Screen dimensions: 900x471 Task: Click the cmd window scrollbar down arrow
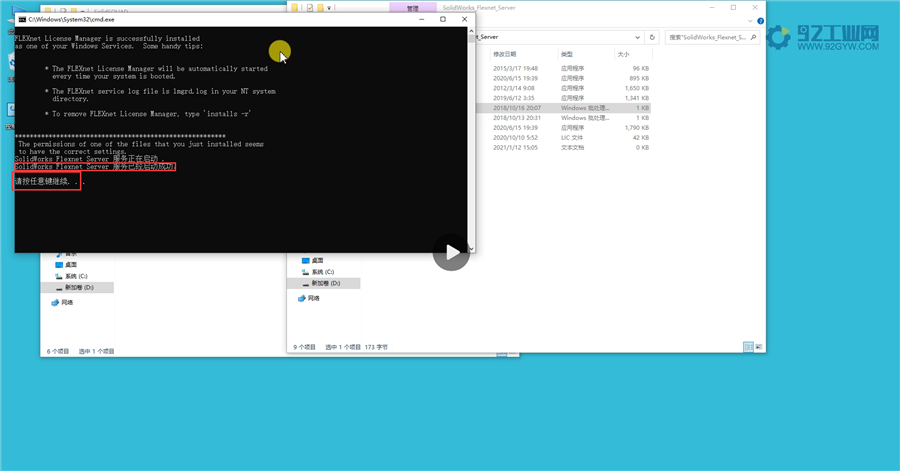coord(471,248)
